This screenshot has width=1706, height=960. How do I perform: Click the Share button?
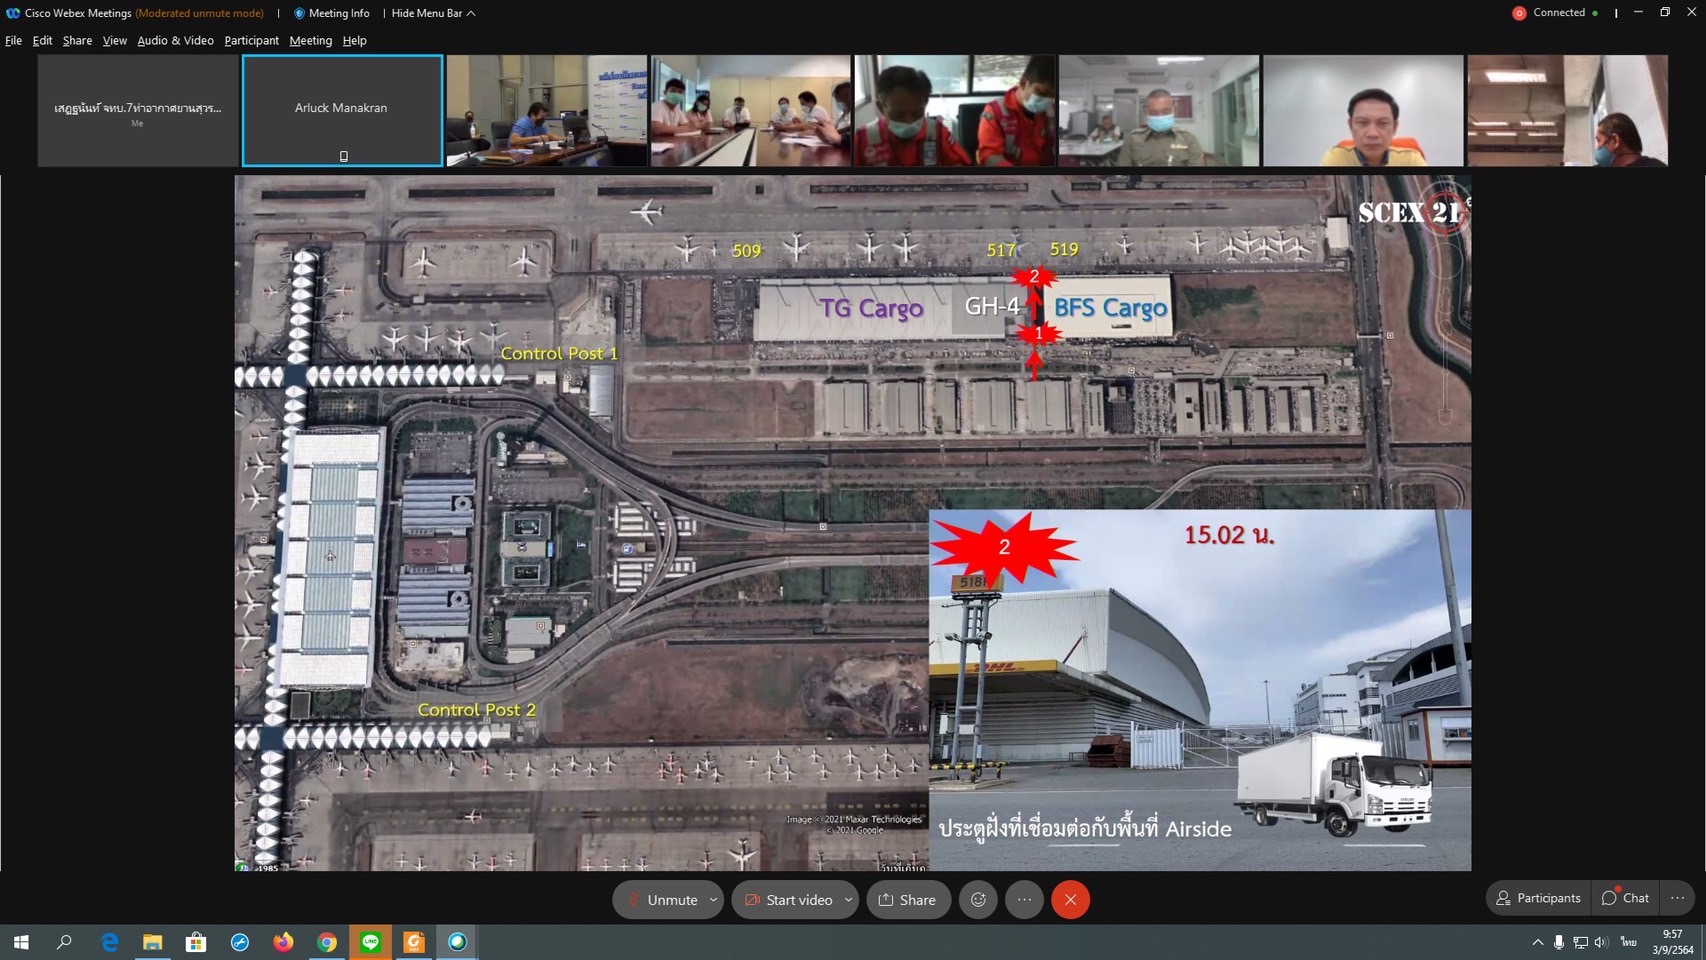(907, 899)
